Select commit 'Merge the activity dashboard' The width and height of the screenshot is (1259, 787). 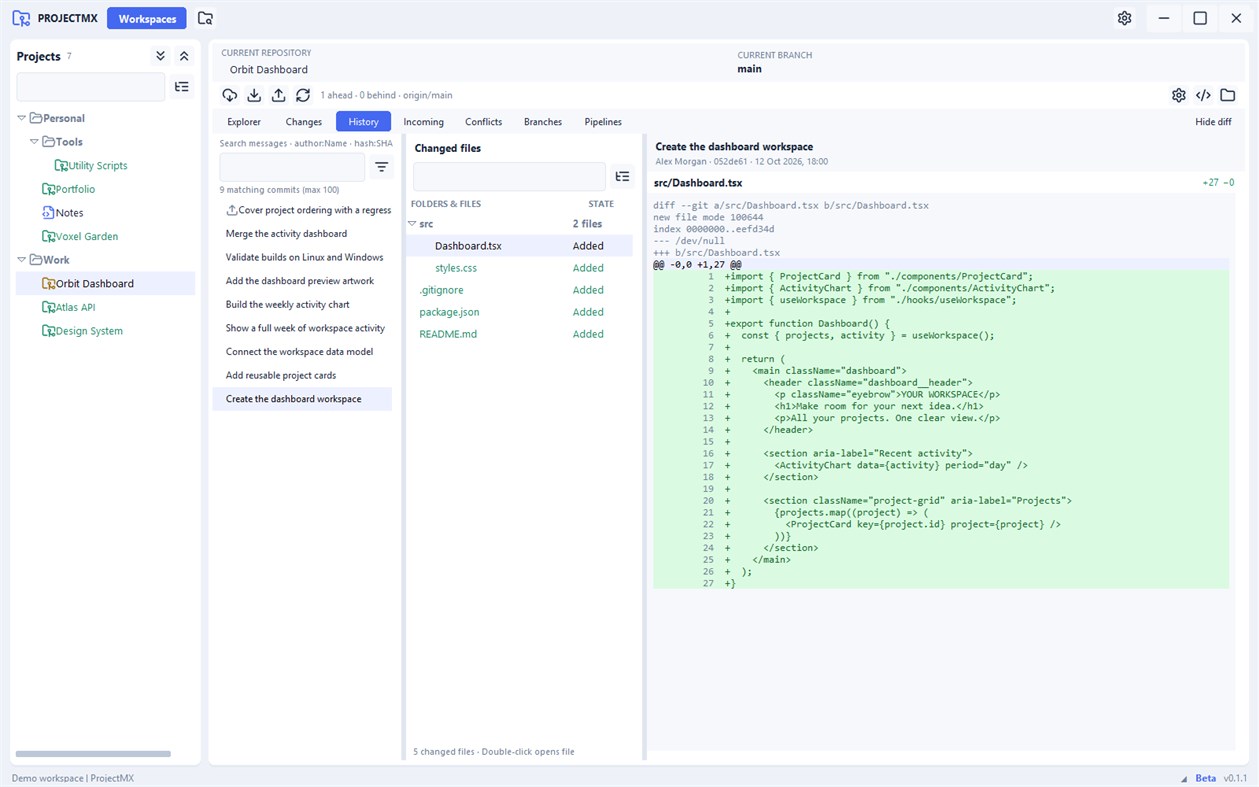(302, 234)
